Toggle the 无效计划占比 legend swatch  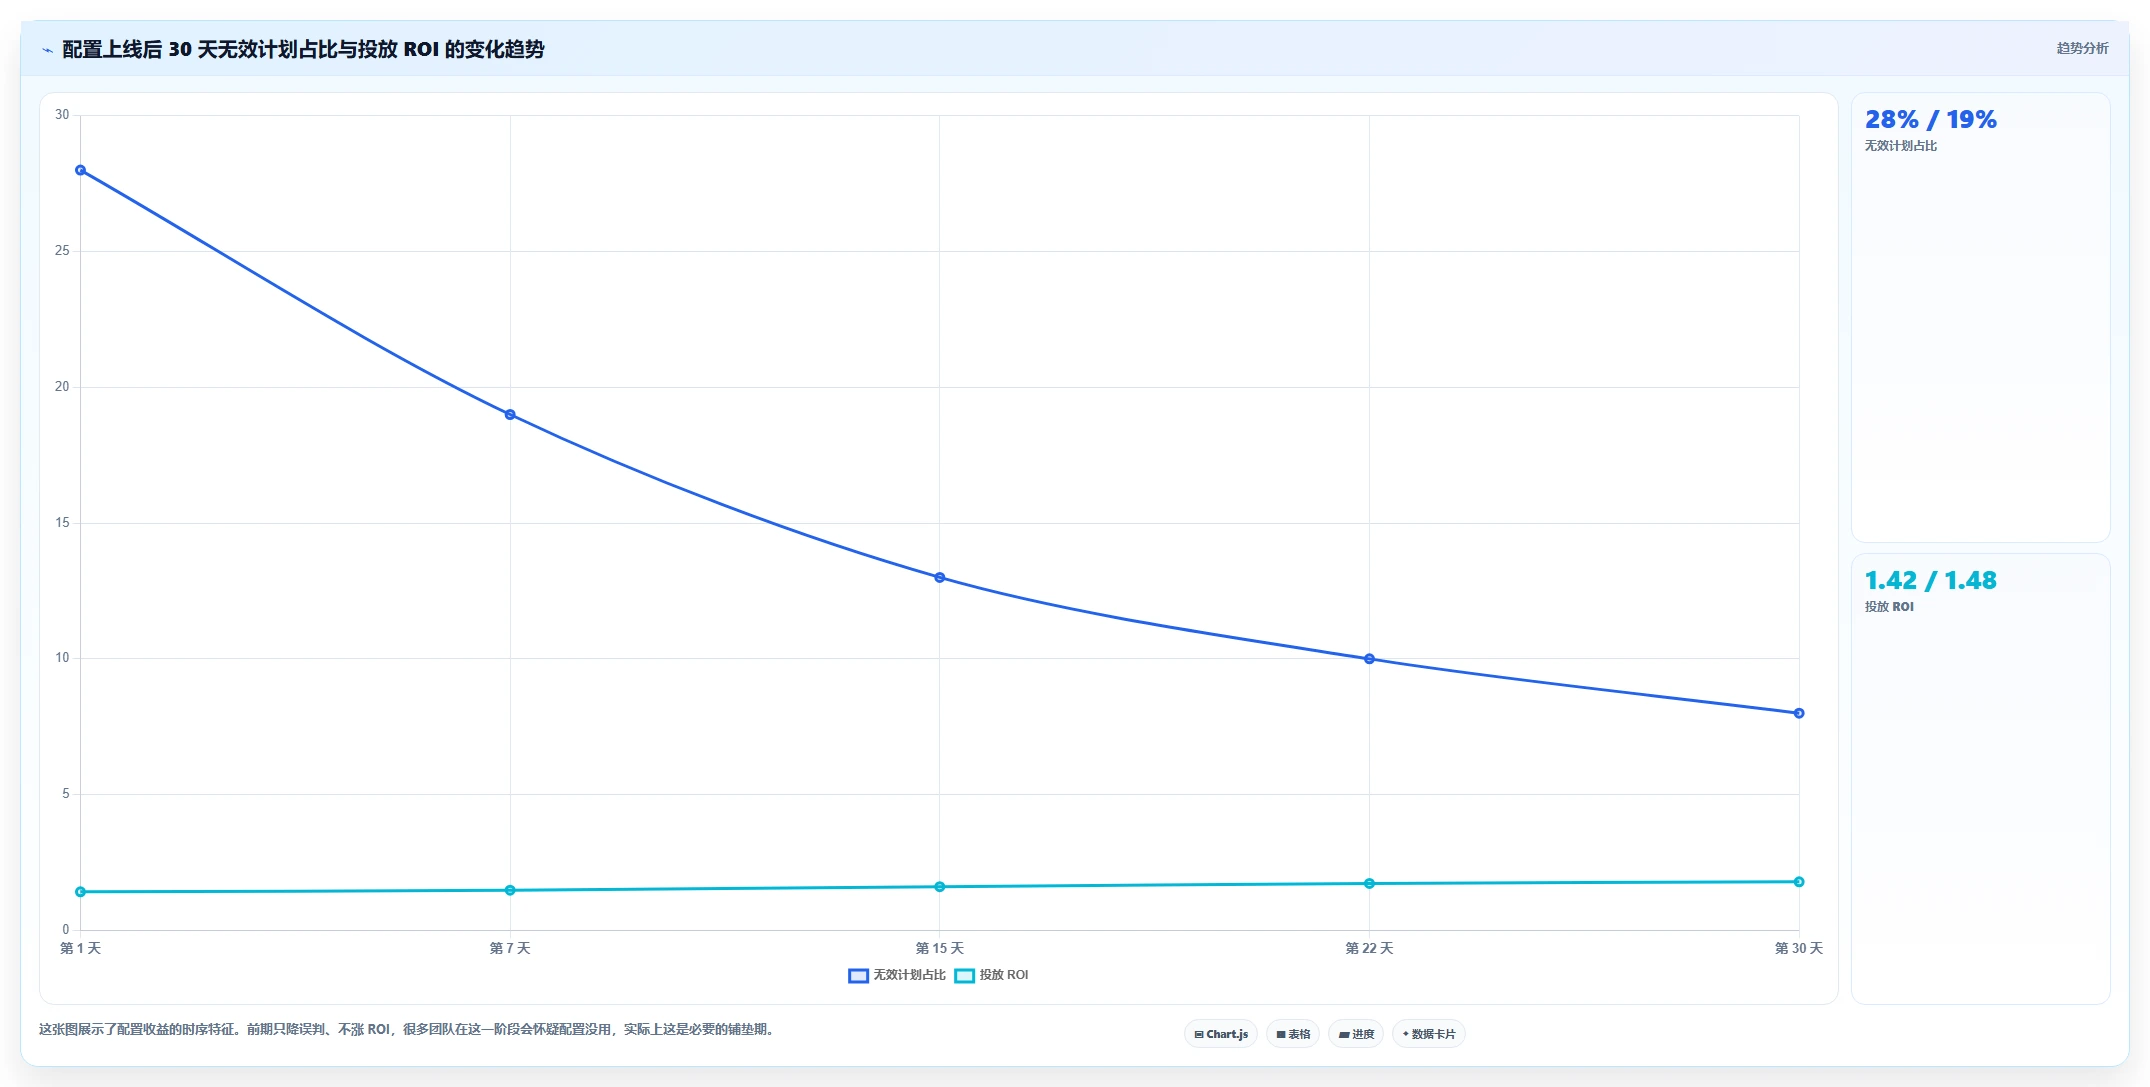point(858,976)
